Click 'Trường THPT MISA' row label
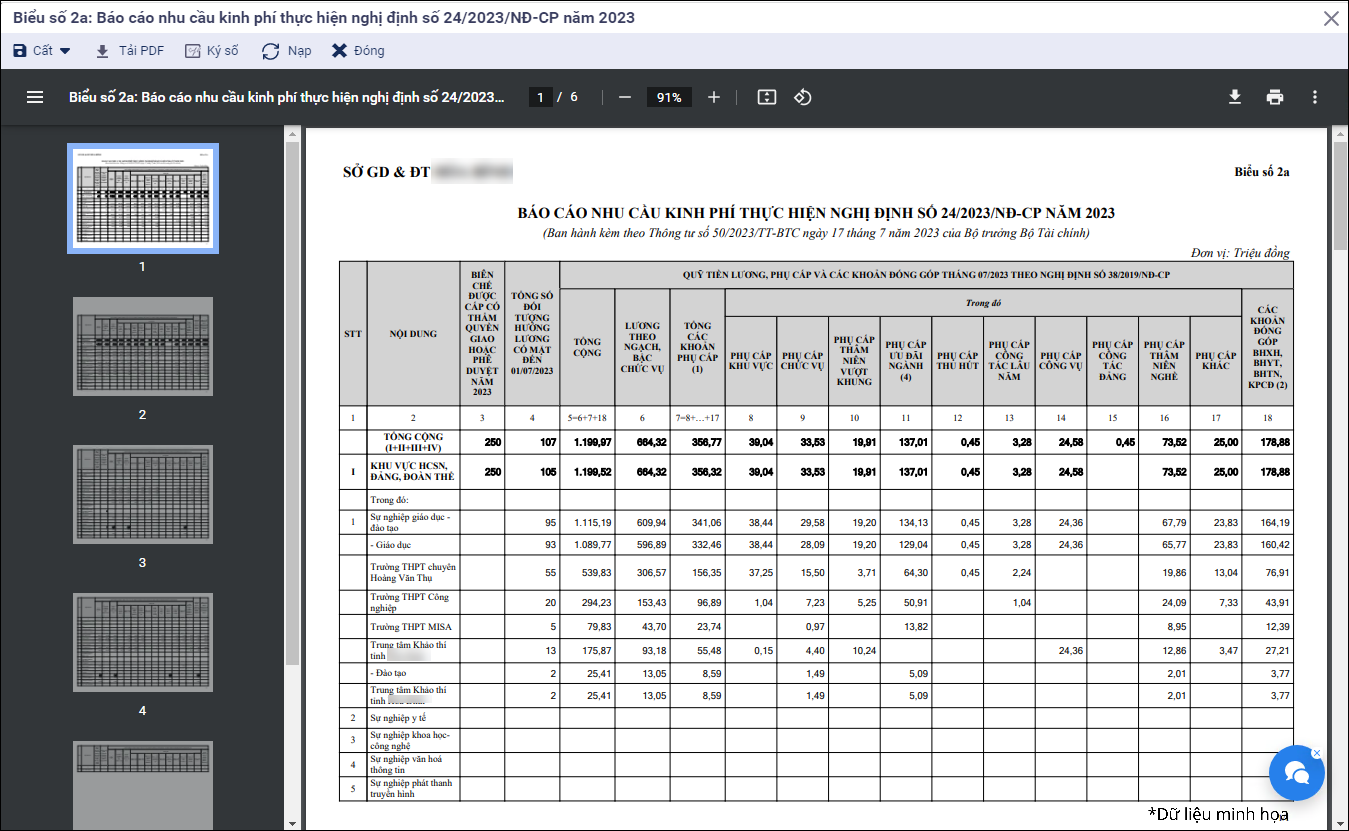Screen dimensions: 1349x831 411,626
